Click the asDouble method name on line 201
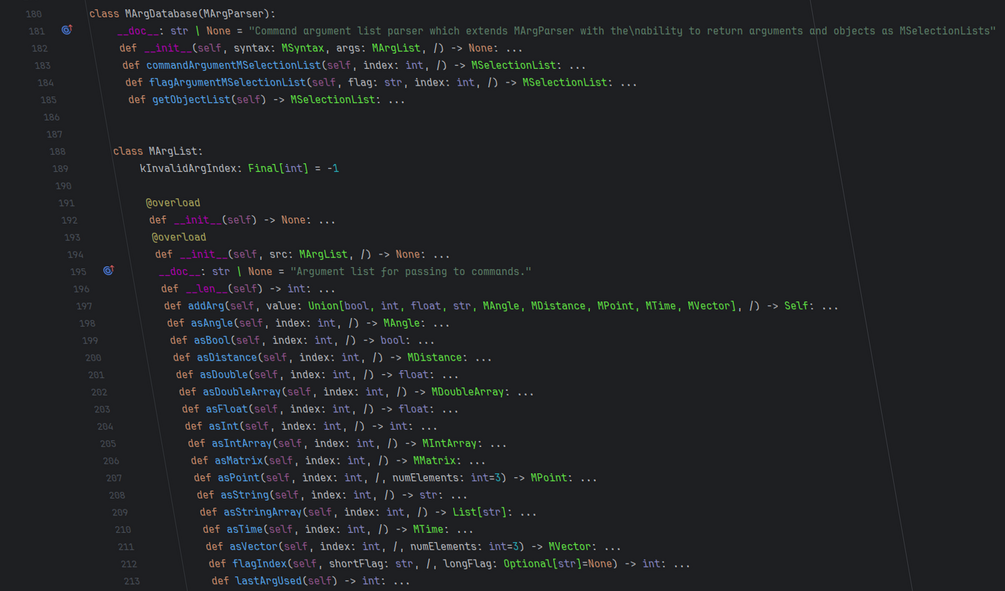This screenshot has width=1005, height=591. 224,375
